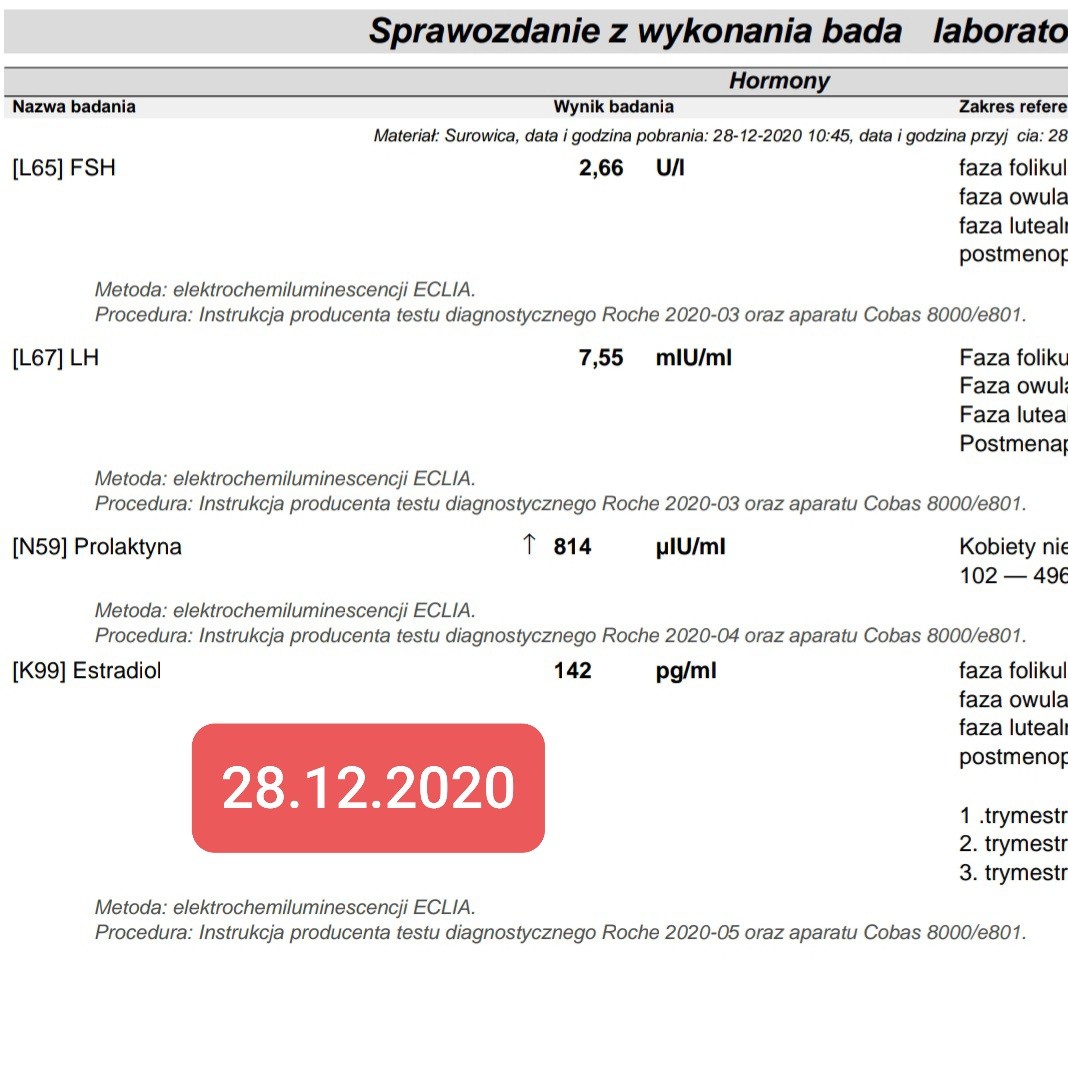Select the LH result value '7,55'

(601, 357)
